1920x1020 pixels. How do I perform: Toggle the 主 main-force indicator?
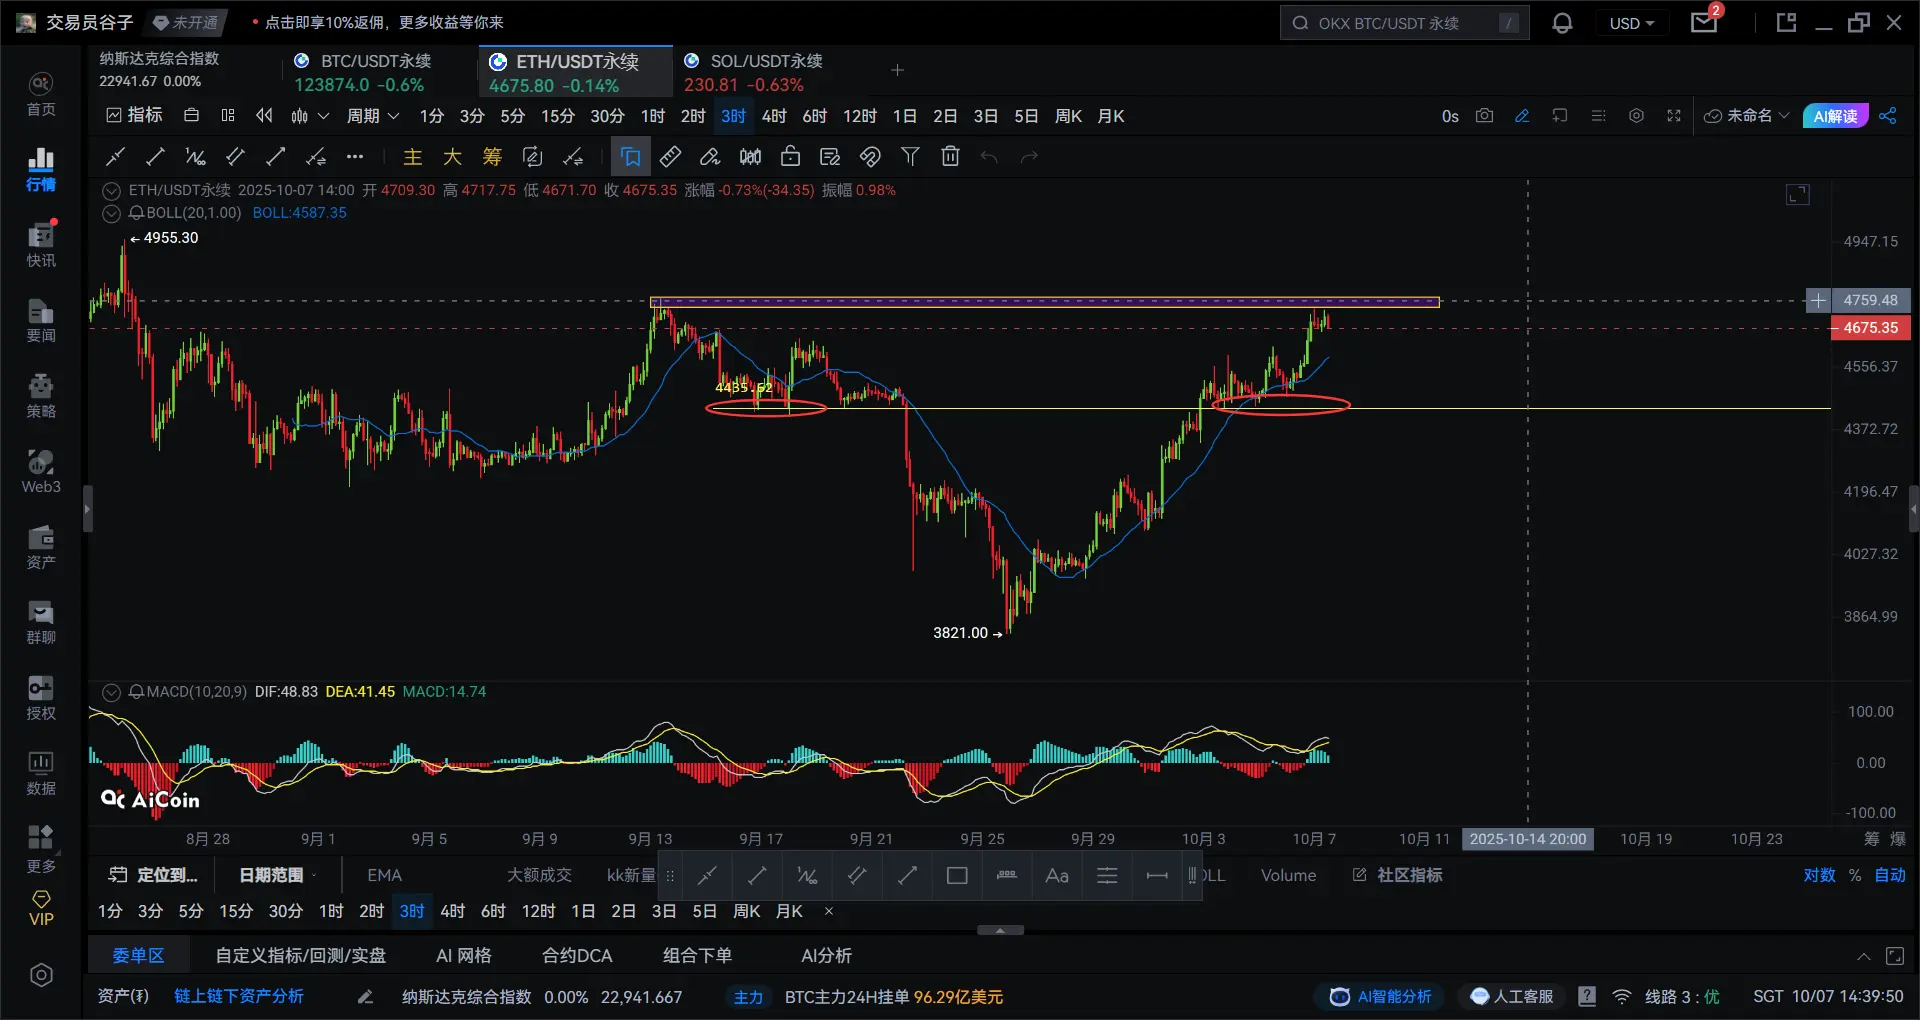pos(412,156)
